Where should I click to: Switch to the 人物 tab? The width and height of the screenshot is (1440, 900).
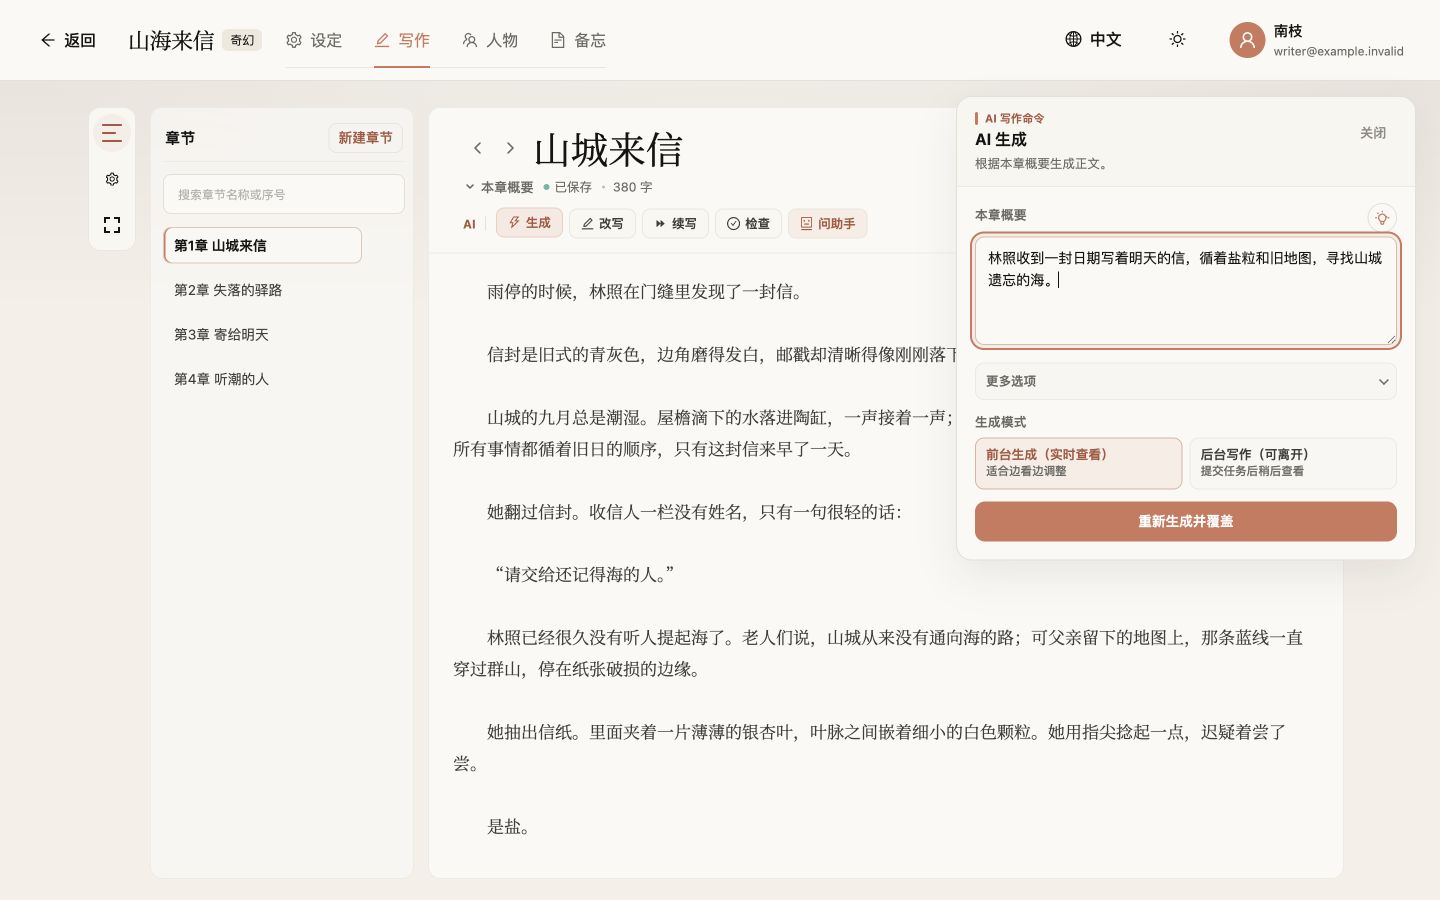[490, 40]
